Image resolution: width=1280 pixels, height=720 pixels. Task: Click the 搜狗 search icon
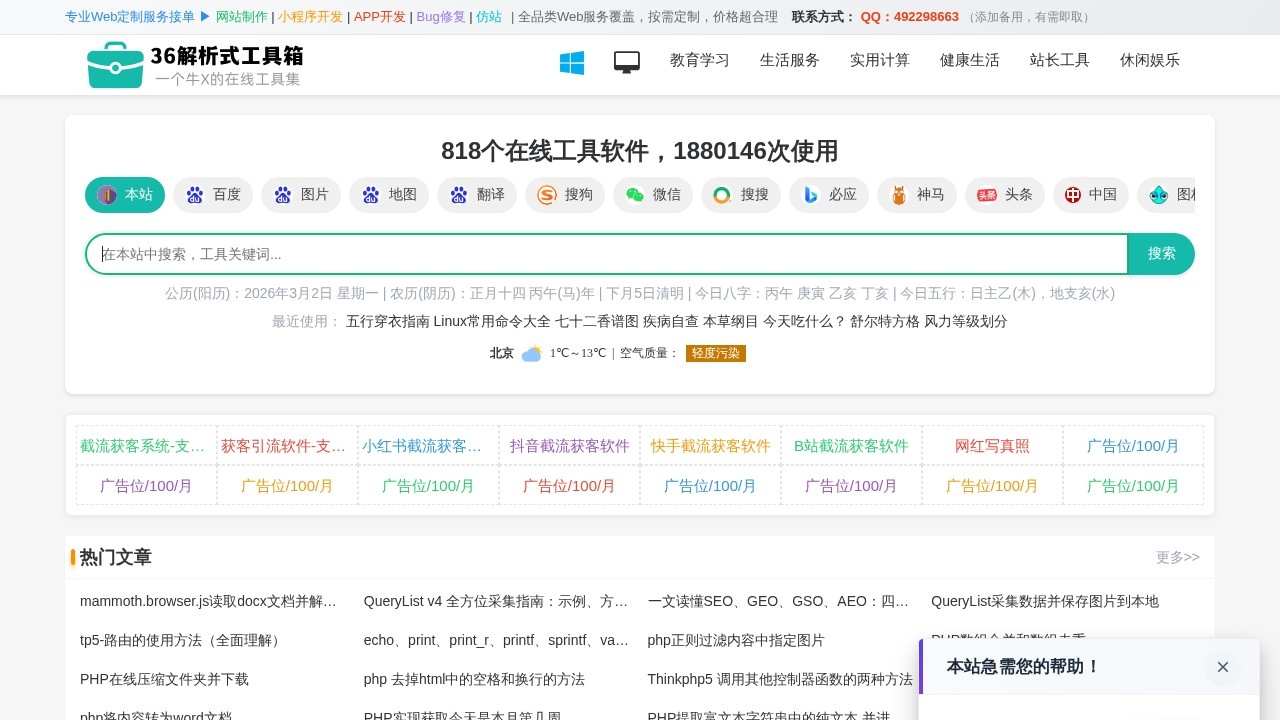565,195
